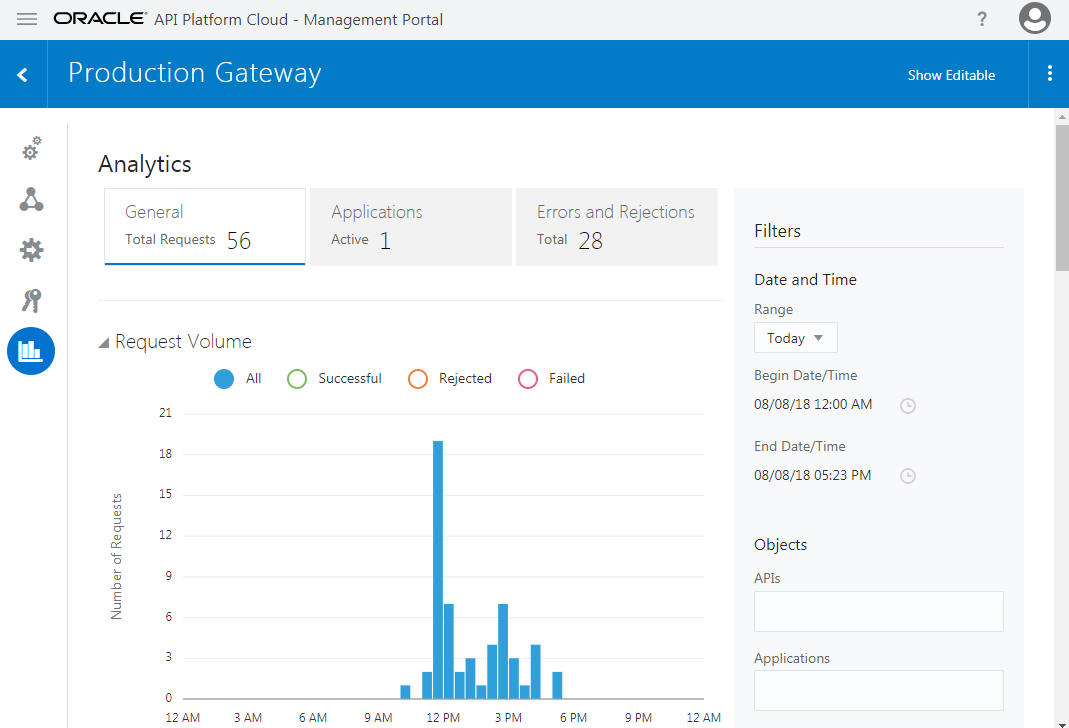Click the last chart bar before 6 PM
The image size is (1069, 728).
[557, 685]
